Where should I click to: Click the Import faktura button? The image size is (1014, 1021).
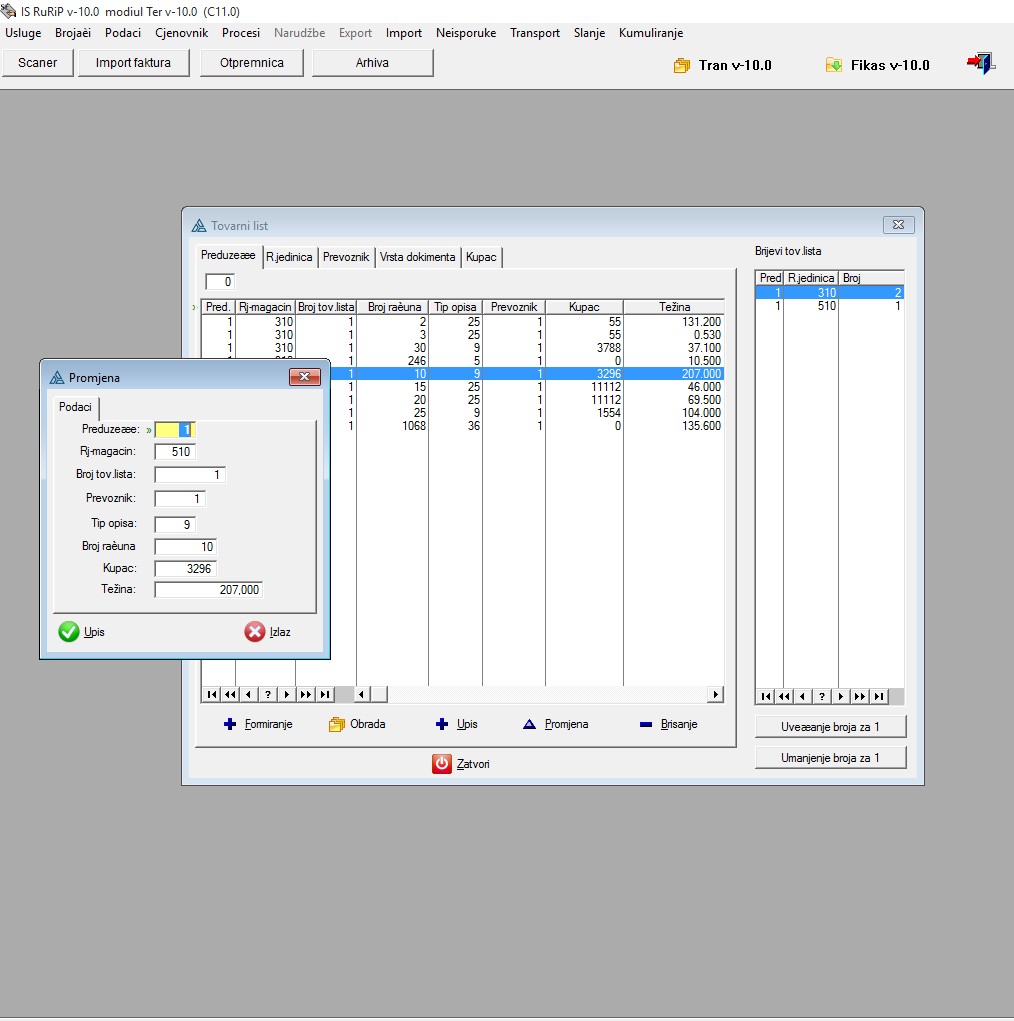pyautogui.click(x=133, y=63)
